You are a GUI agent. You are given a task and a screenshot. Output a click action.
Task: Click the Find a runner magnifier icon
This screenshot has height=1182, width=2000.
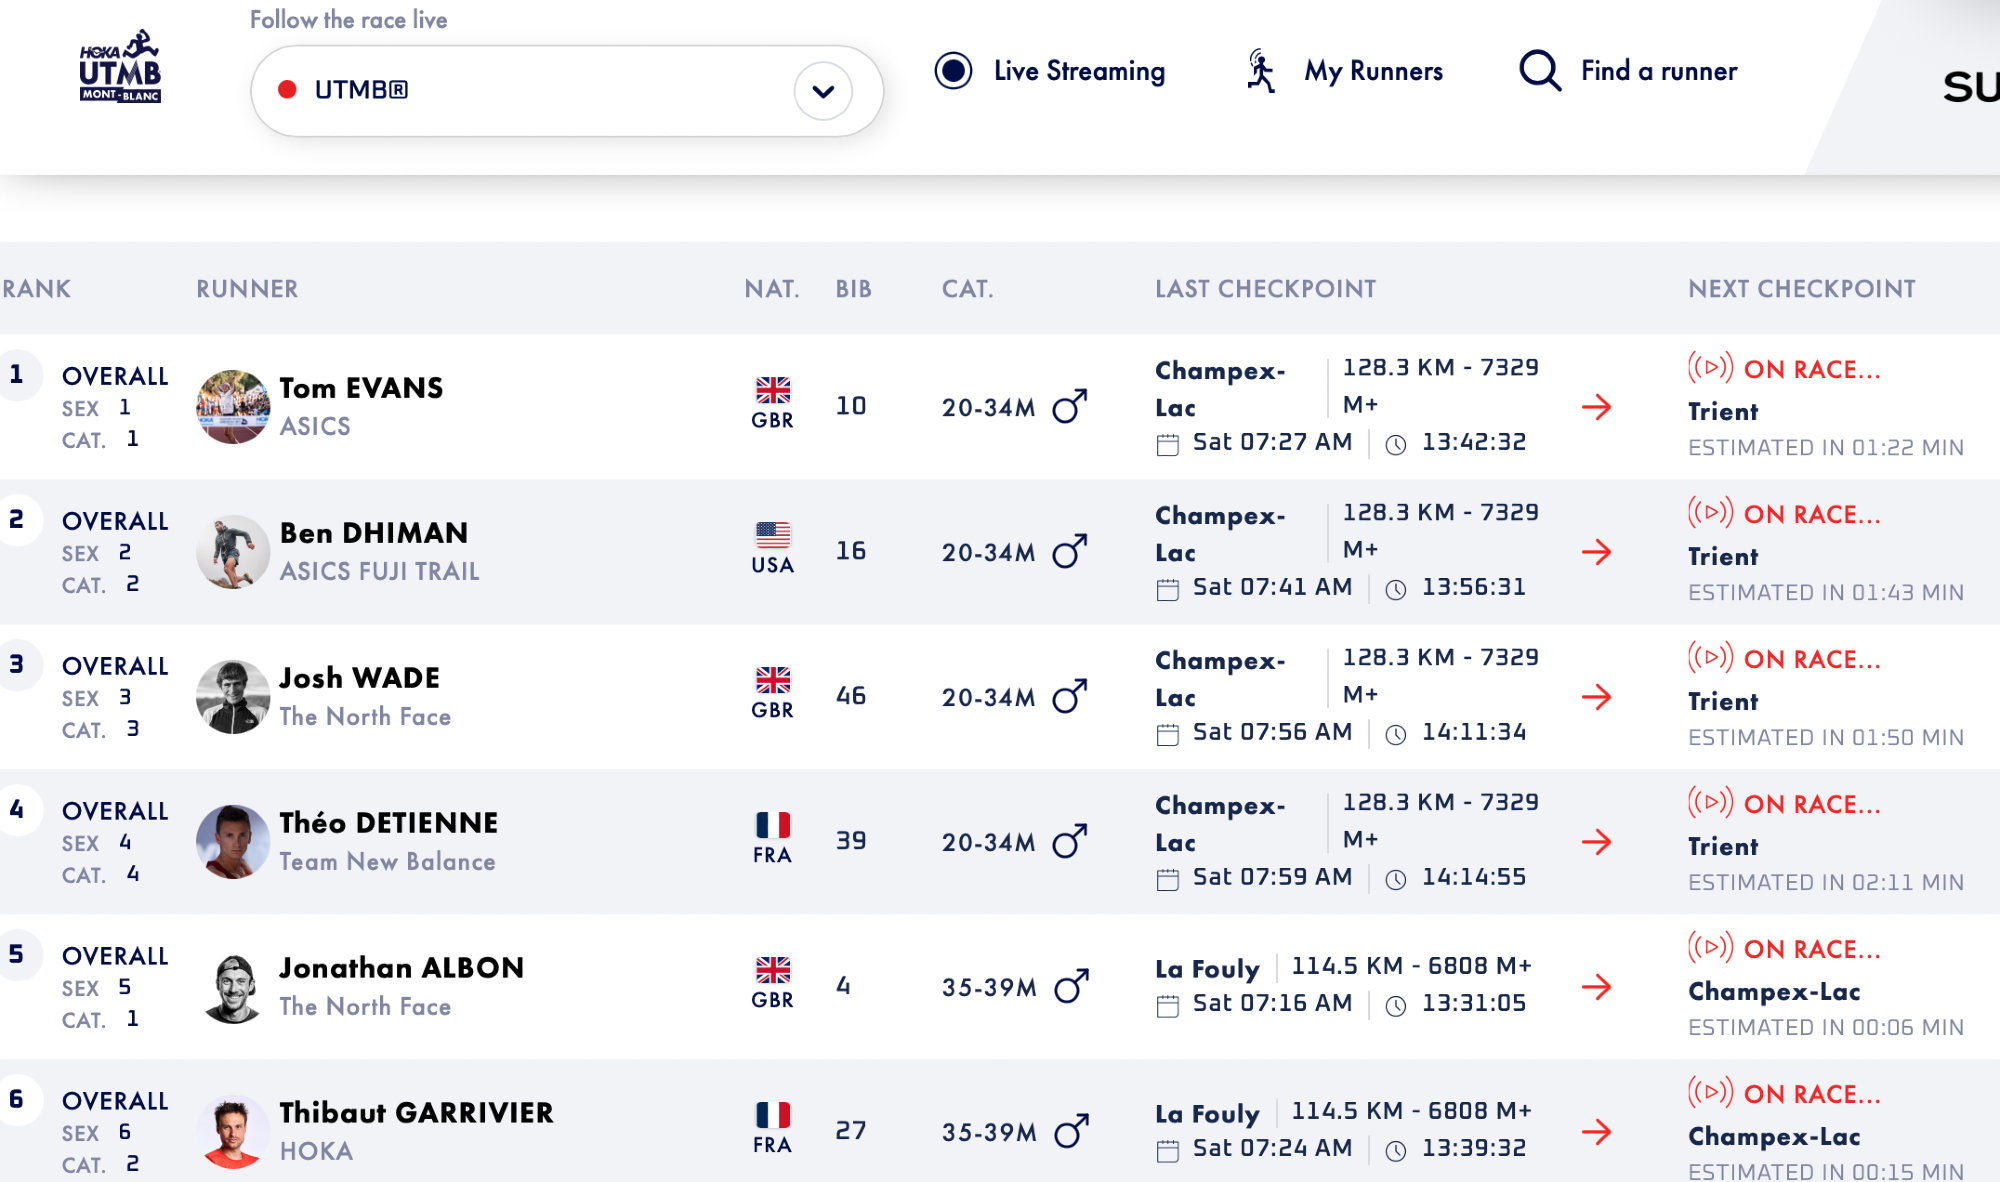click(x=1539, y=71)
